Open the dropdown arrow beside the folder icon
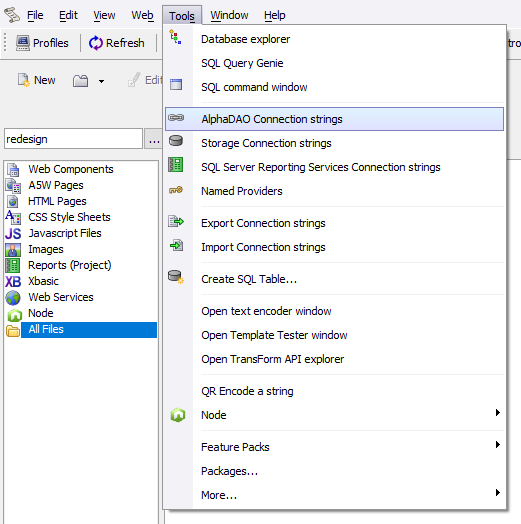521x524 pixels. tap(101, 81)
